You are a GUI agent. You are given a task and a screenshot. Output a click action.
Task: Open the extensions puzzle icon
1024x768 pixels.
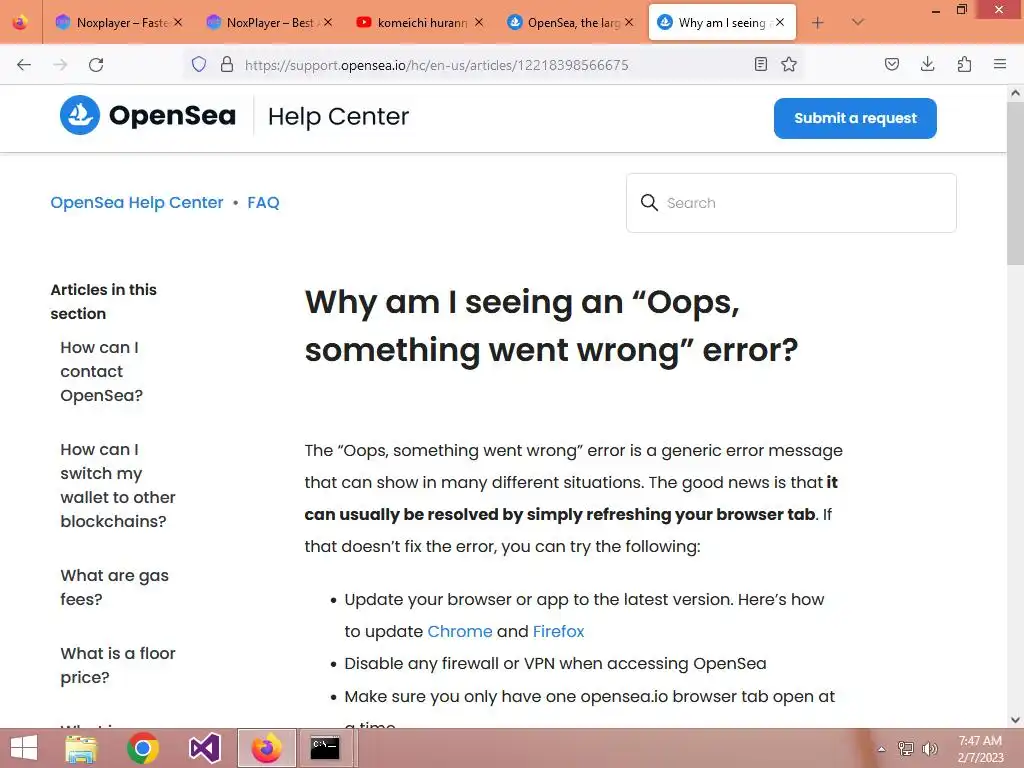[964, 64]
